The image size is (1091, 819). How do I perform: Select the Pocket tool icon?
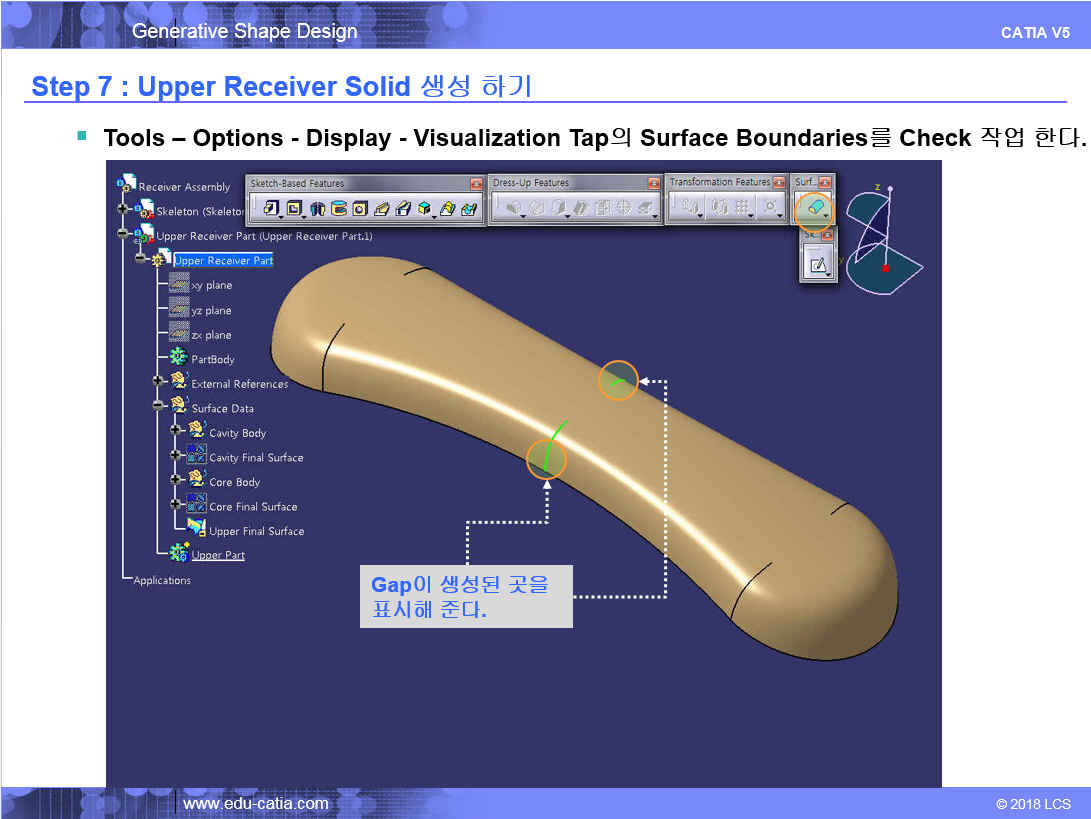294,208
